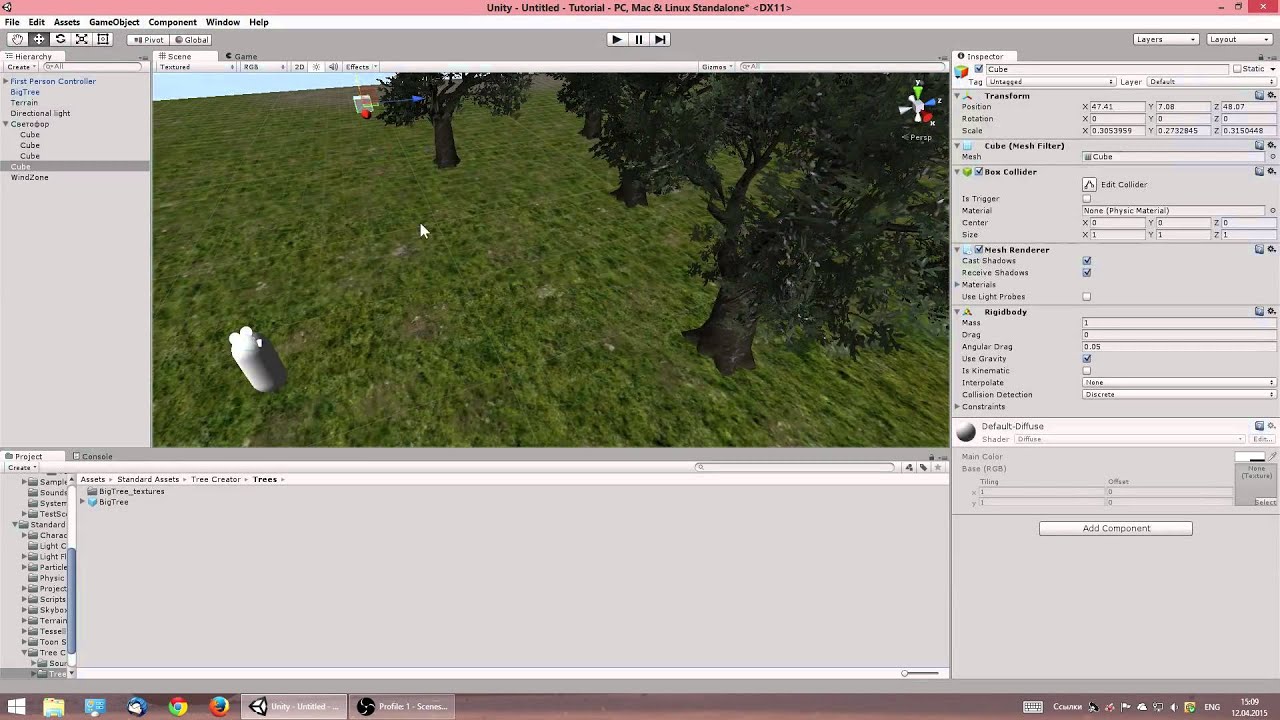Open the Assets menu
Screen dimensions: 1280x720
click(67, 22)
